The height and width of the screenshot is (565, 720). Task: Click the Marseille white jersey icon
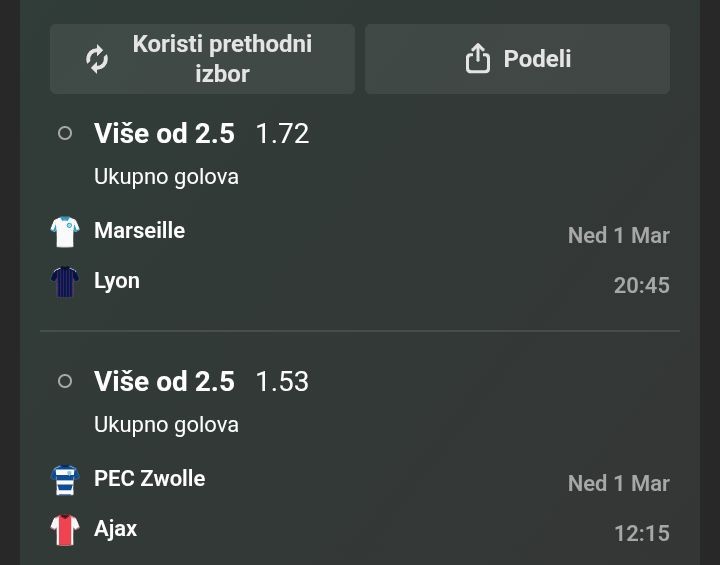point(65,231)
